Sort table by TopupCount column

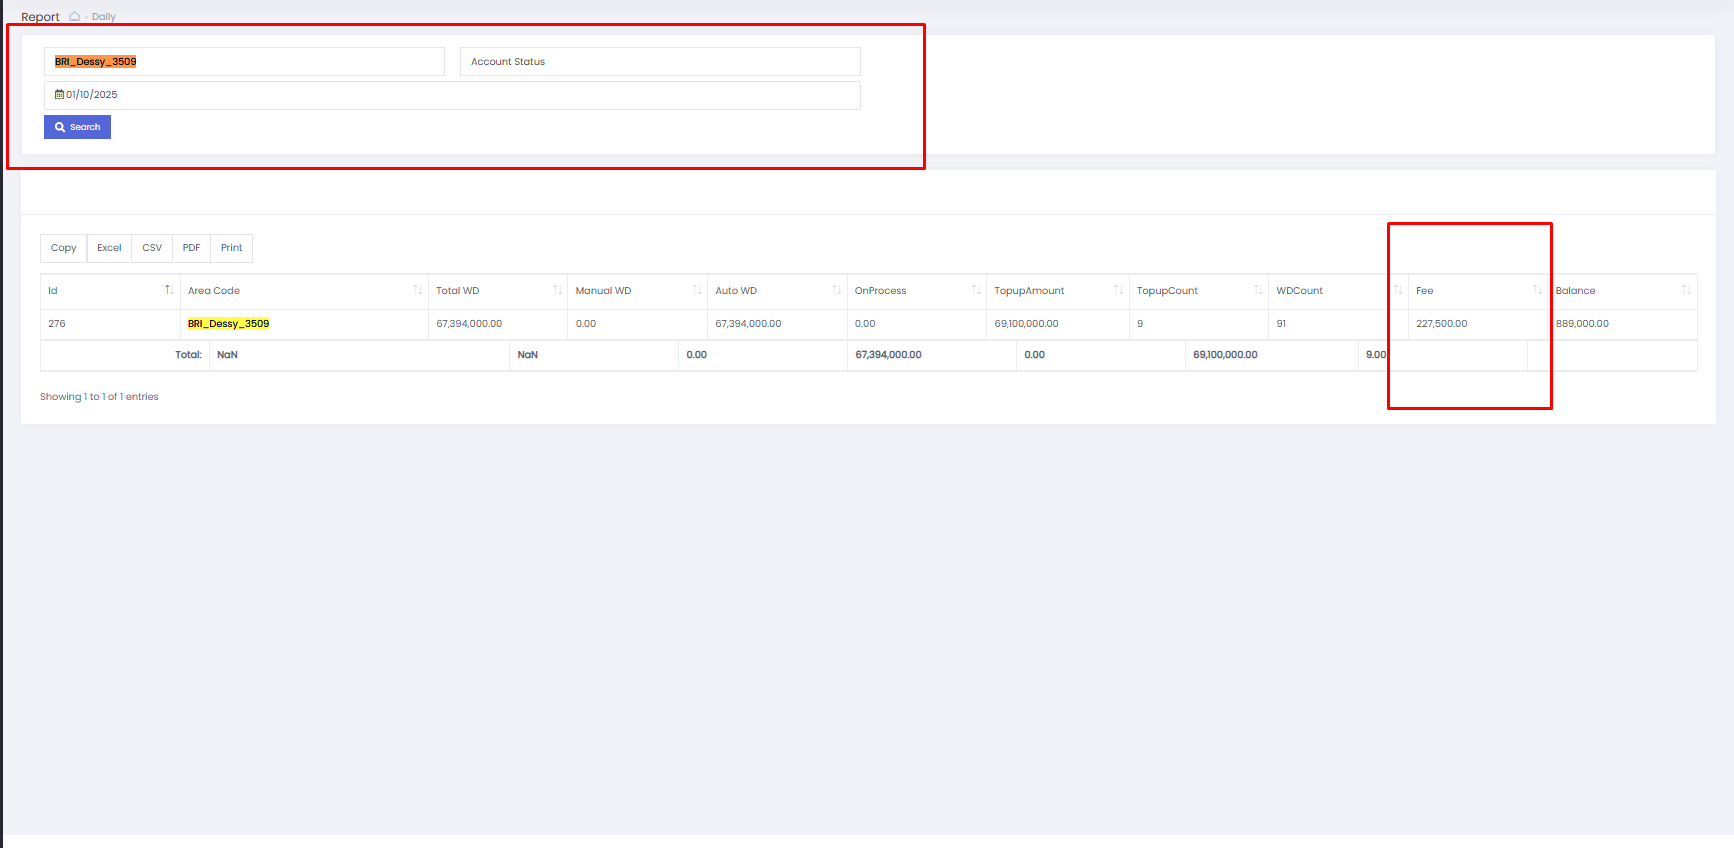click(x=1199, y=291)
